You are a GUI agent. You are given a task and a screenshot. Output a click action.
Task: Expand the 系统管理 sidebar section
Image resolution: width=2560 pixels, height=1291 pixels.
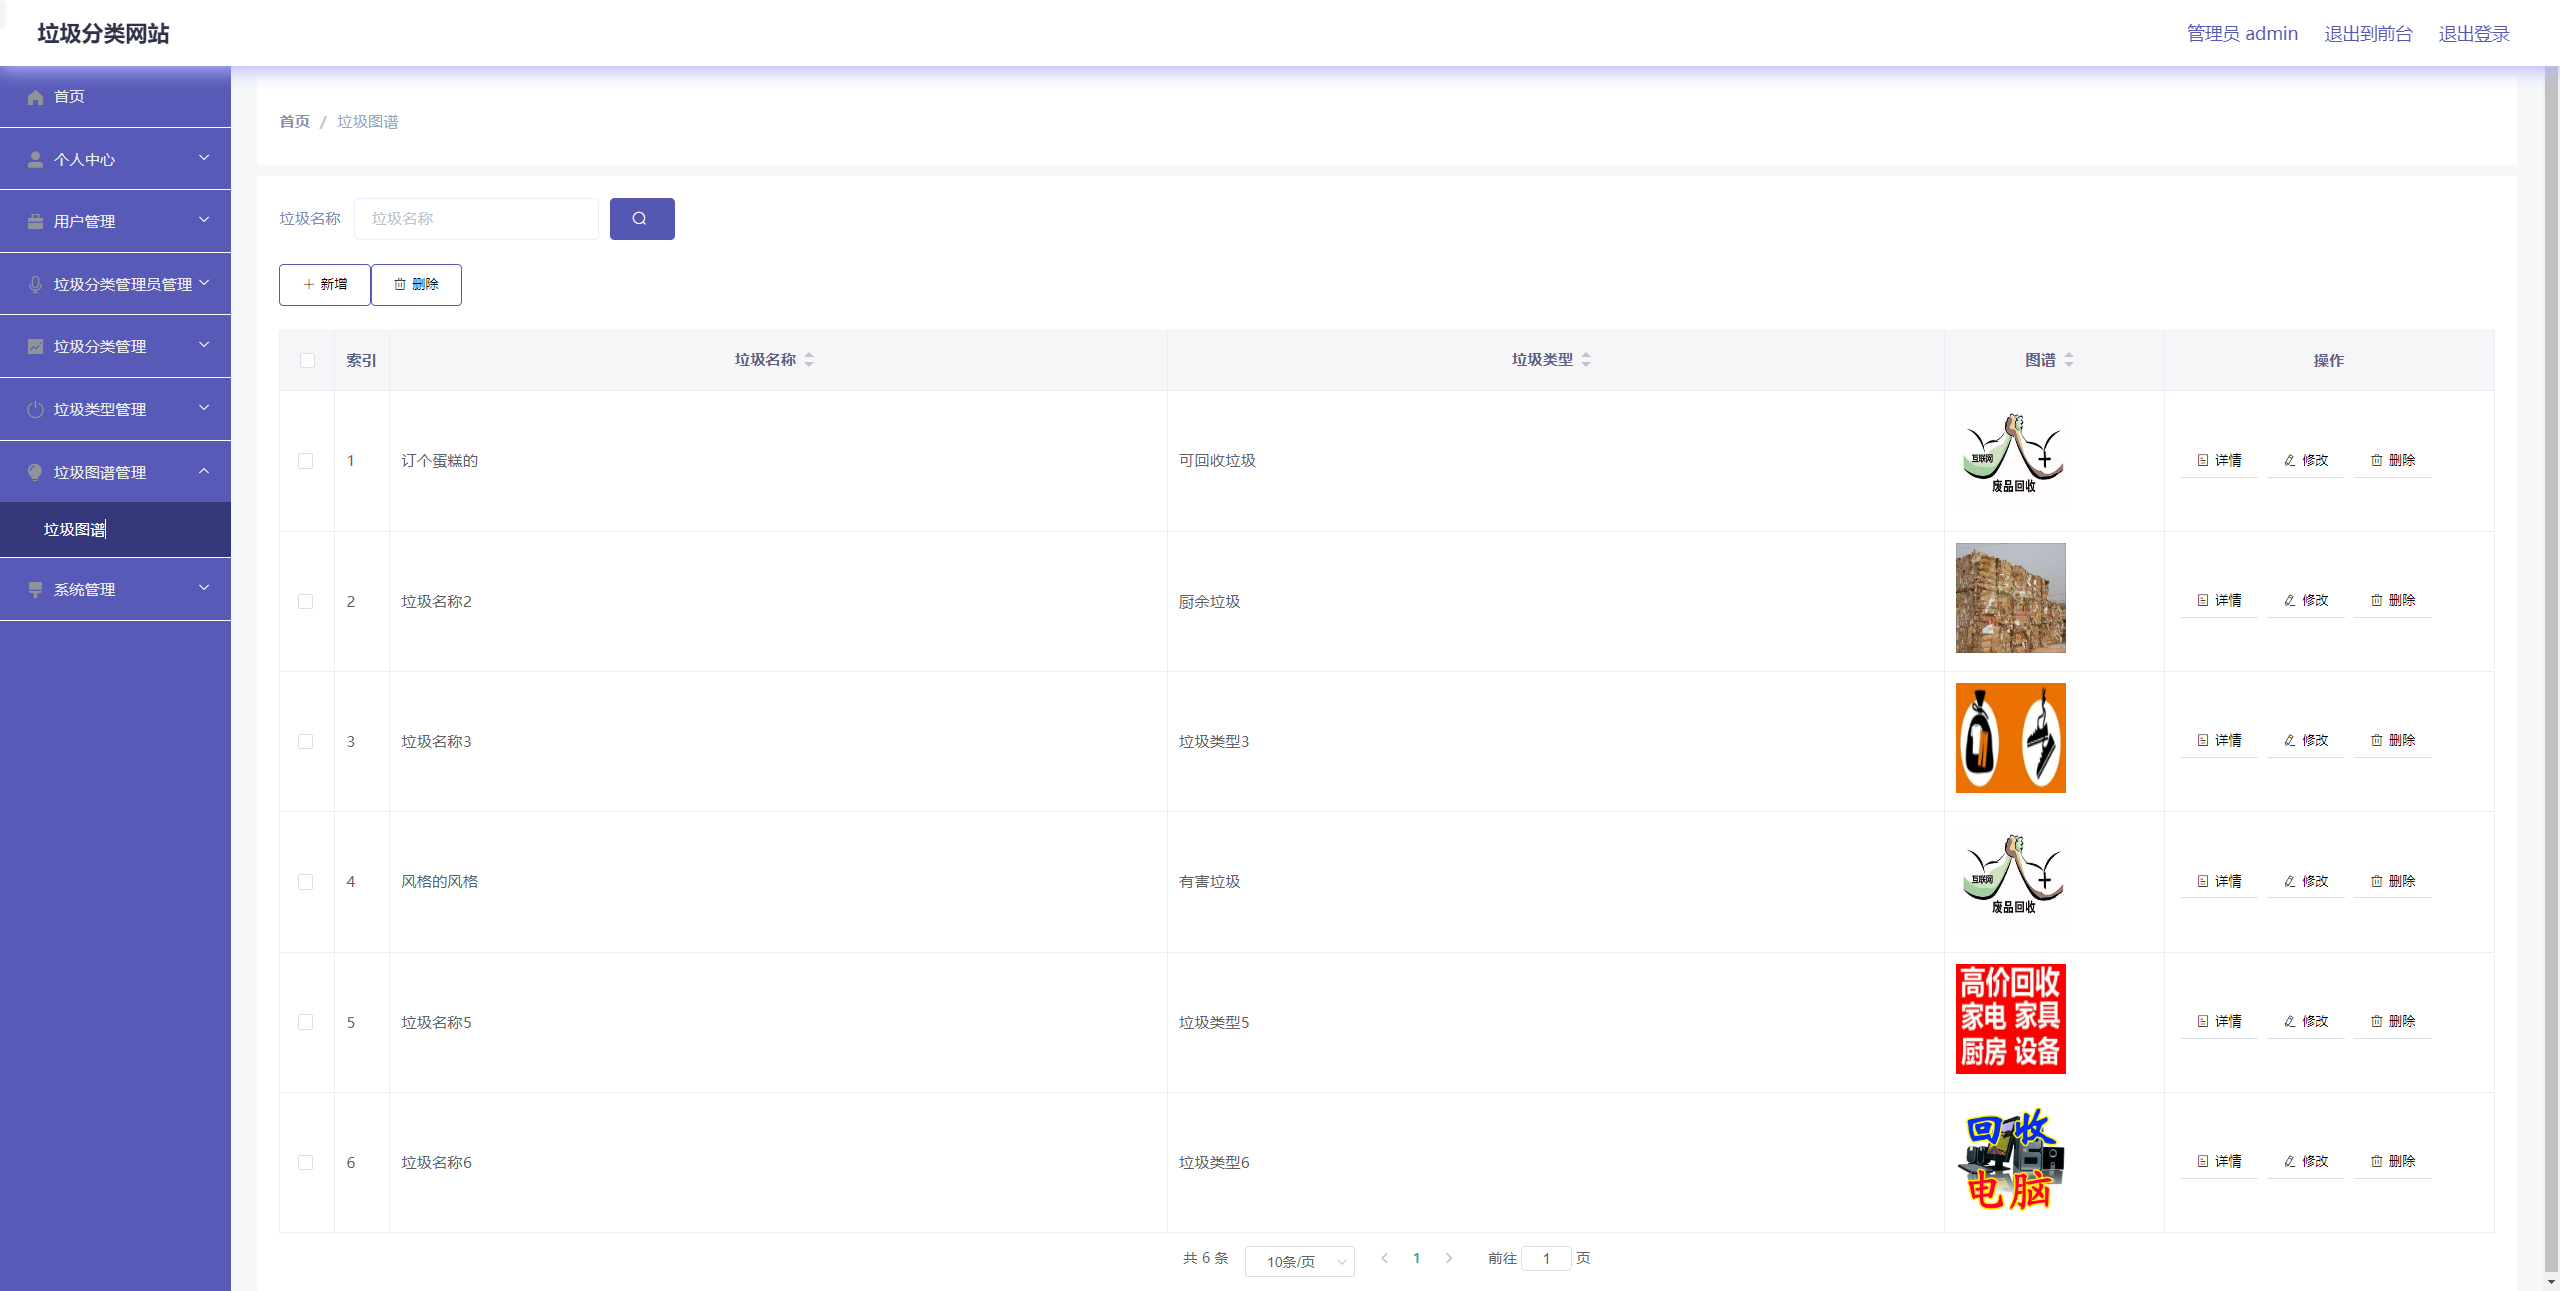pos(115,589)
